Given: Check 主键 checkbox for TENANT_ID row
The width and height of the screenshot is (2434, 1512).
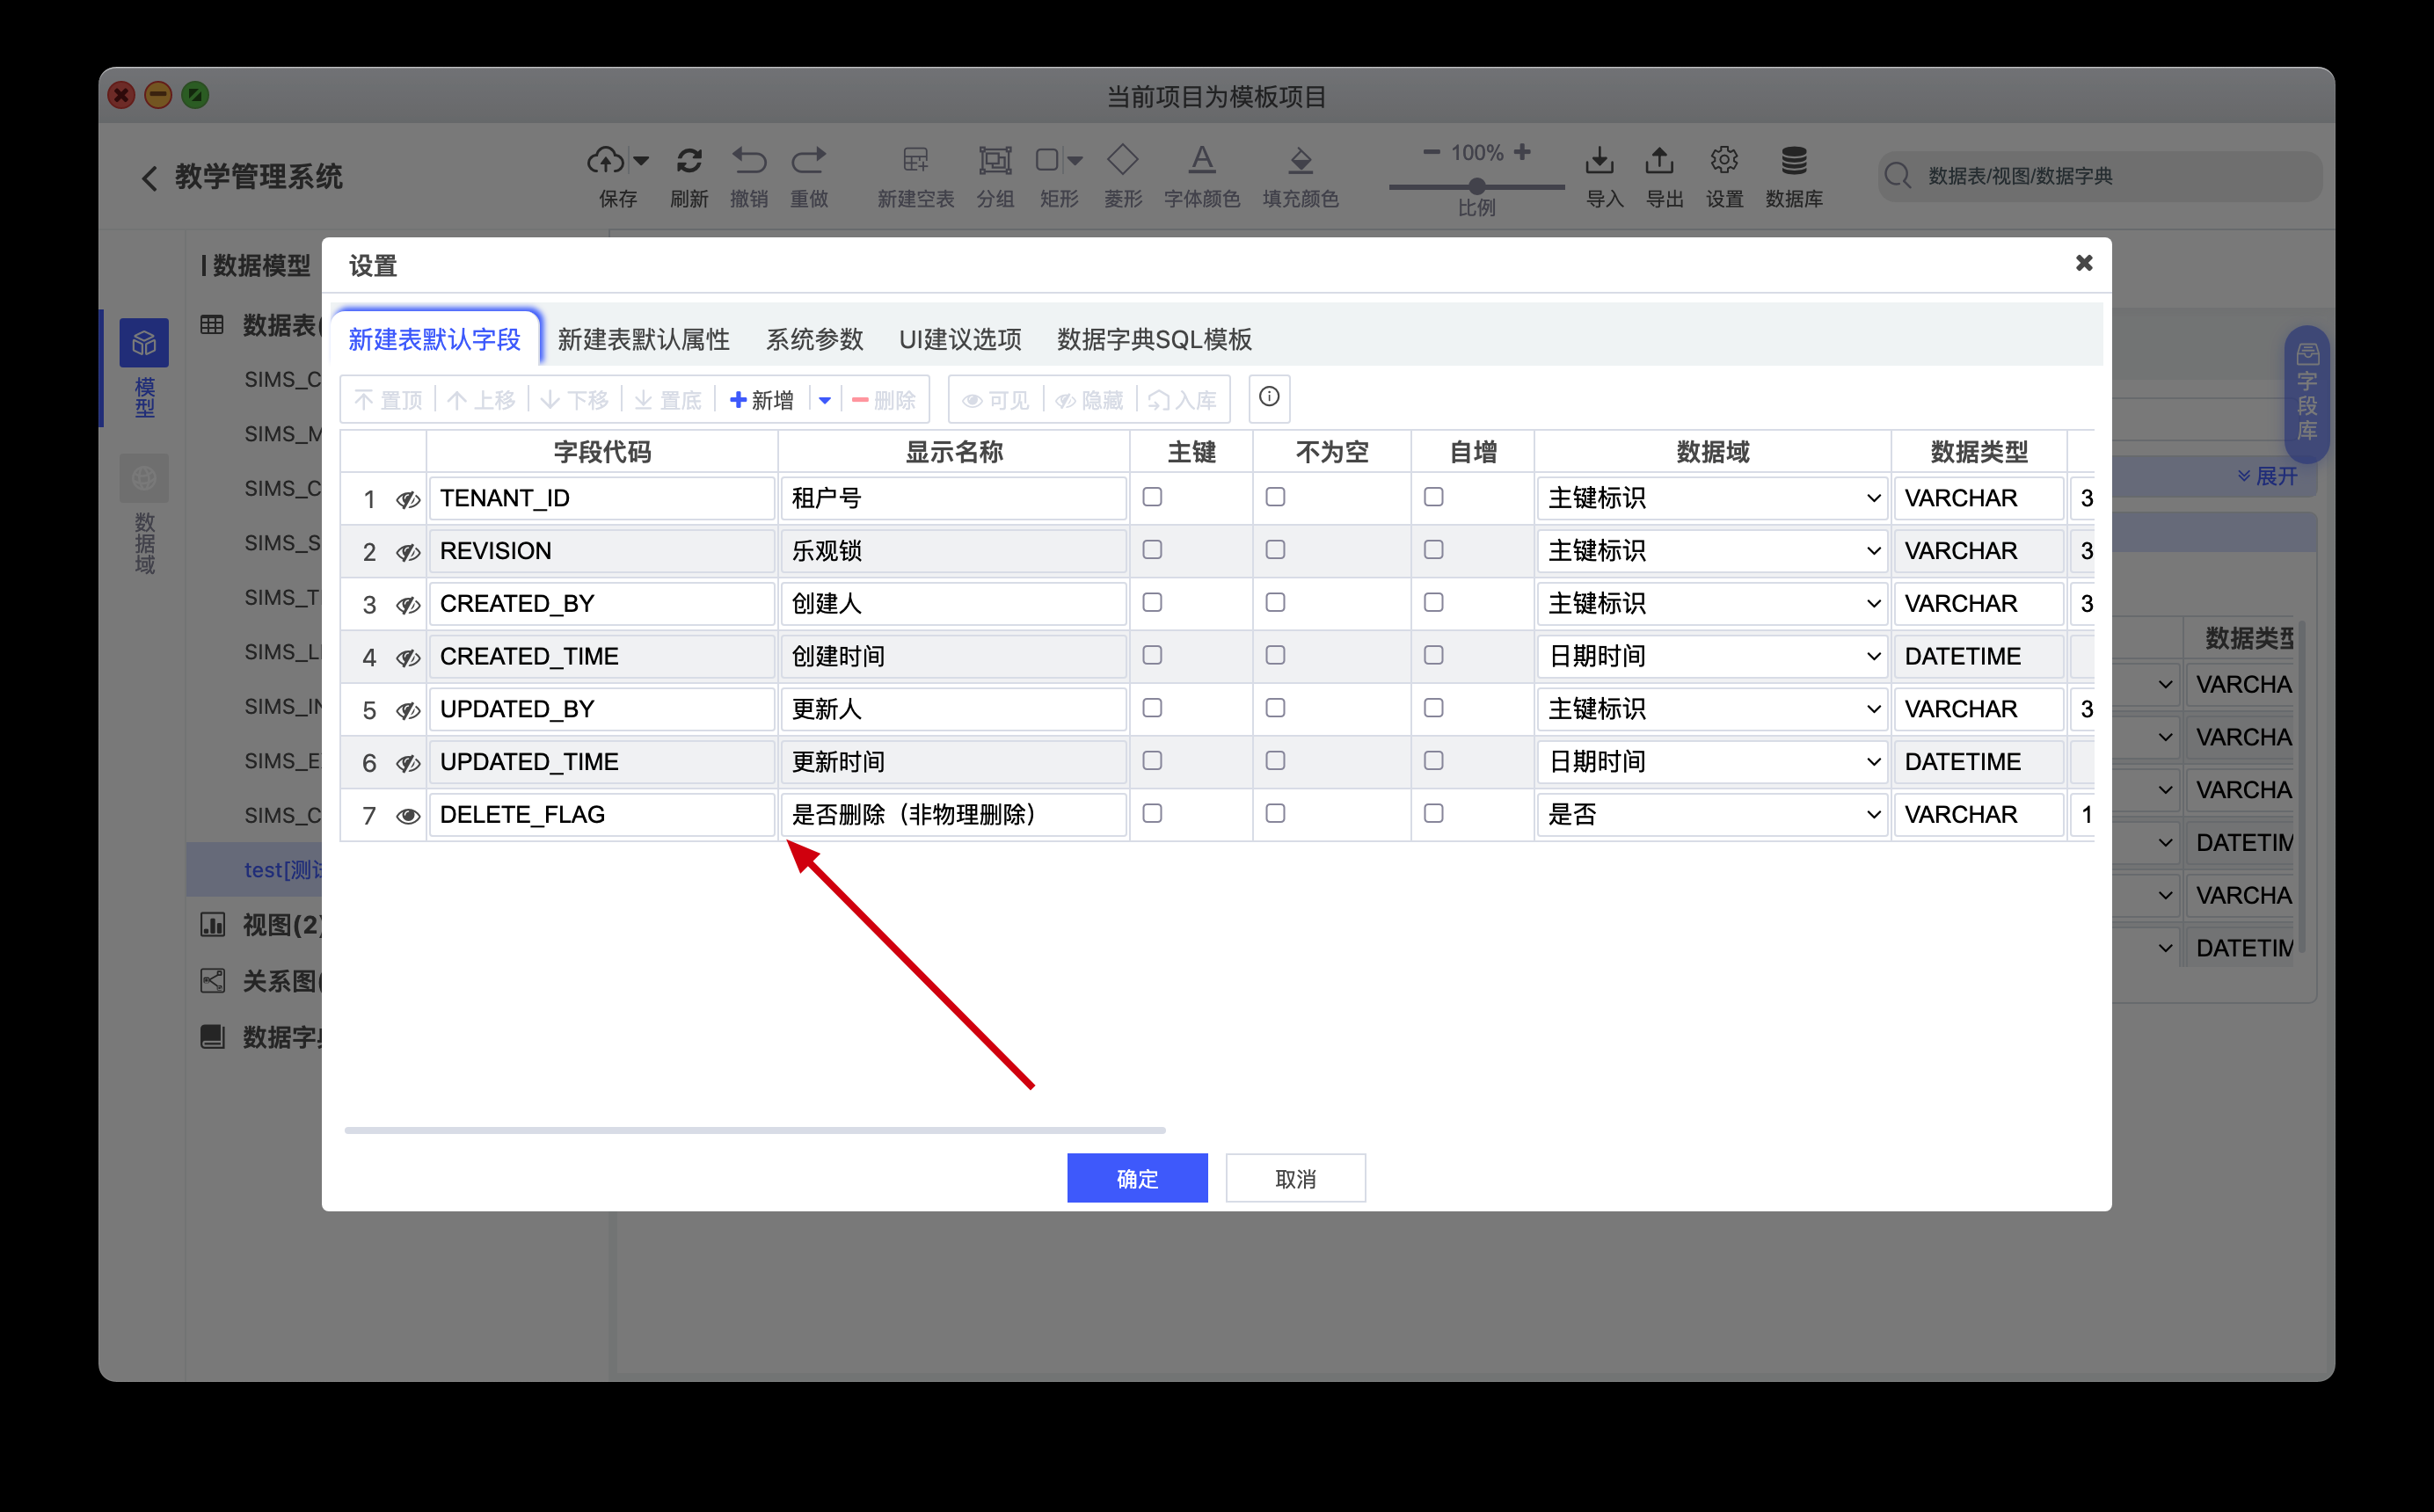Looking at the screenshot, I should click(x=1152, y=497).
